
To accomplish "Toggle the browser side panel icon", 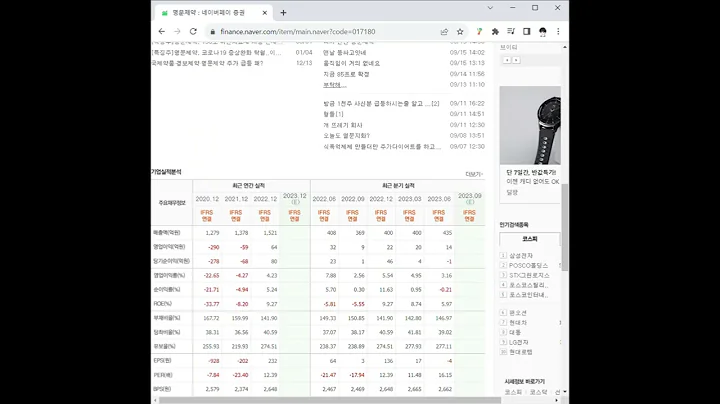I will [x=527, y=32].
